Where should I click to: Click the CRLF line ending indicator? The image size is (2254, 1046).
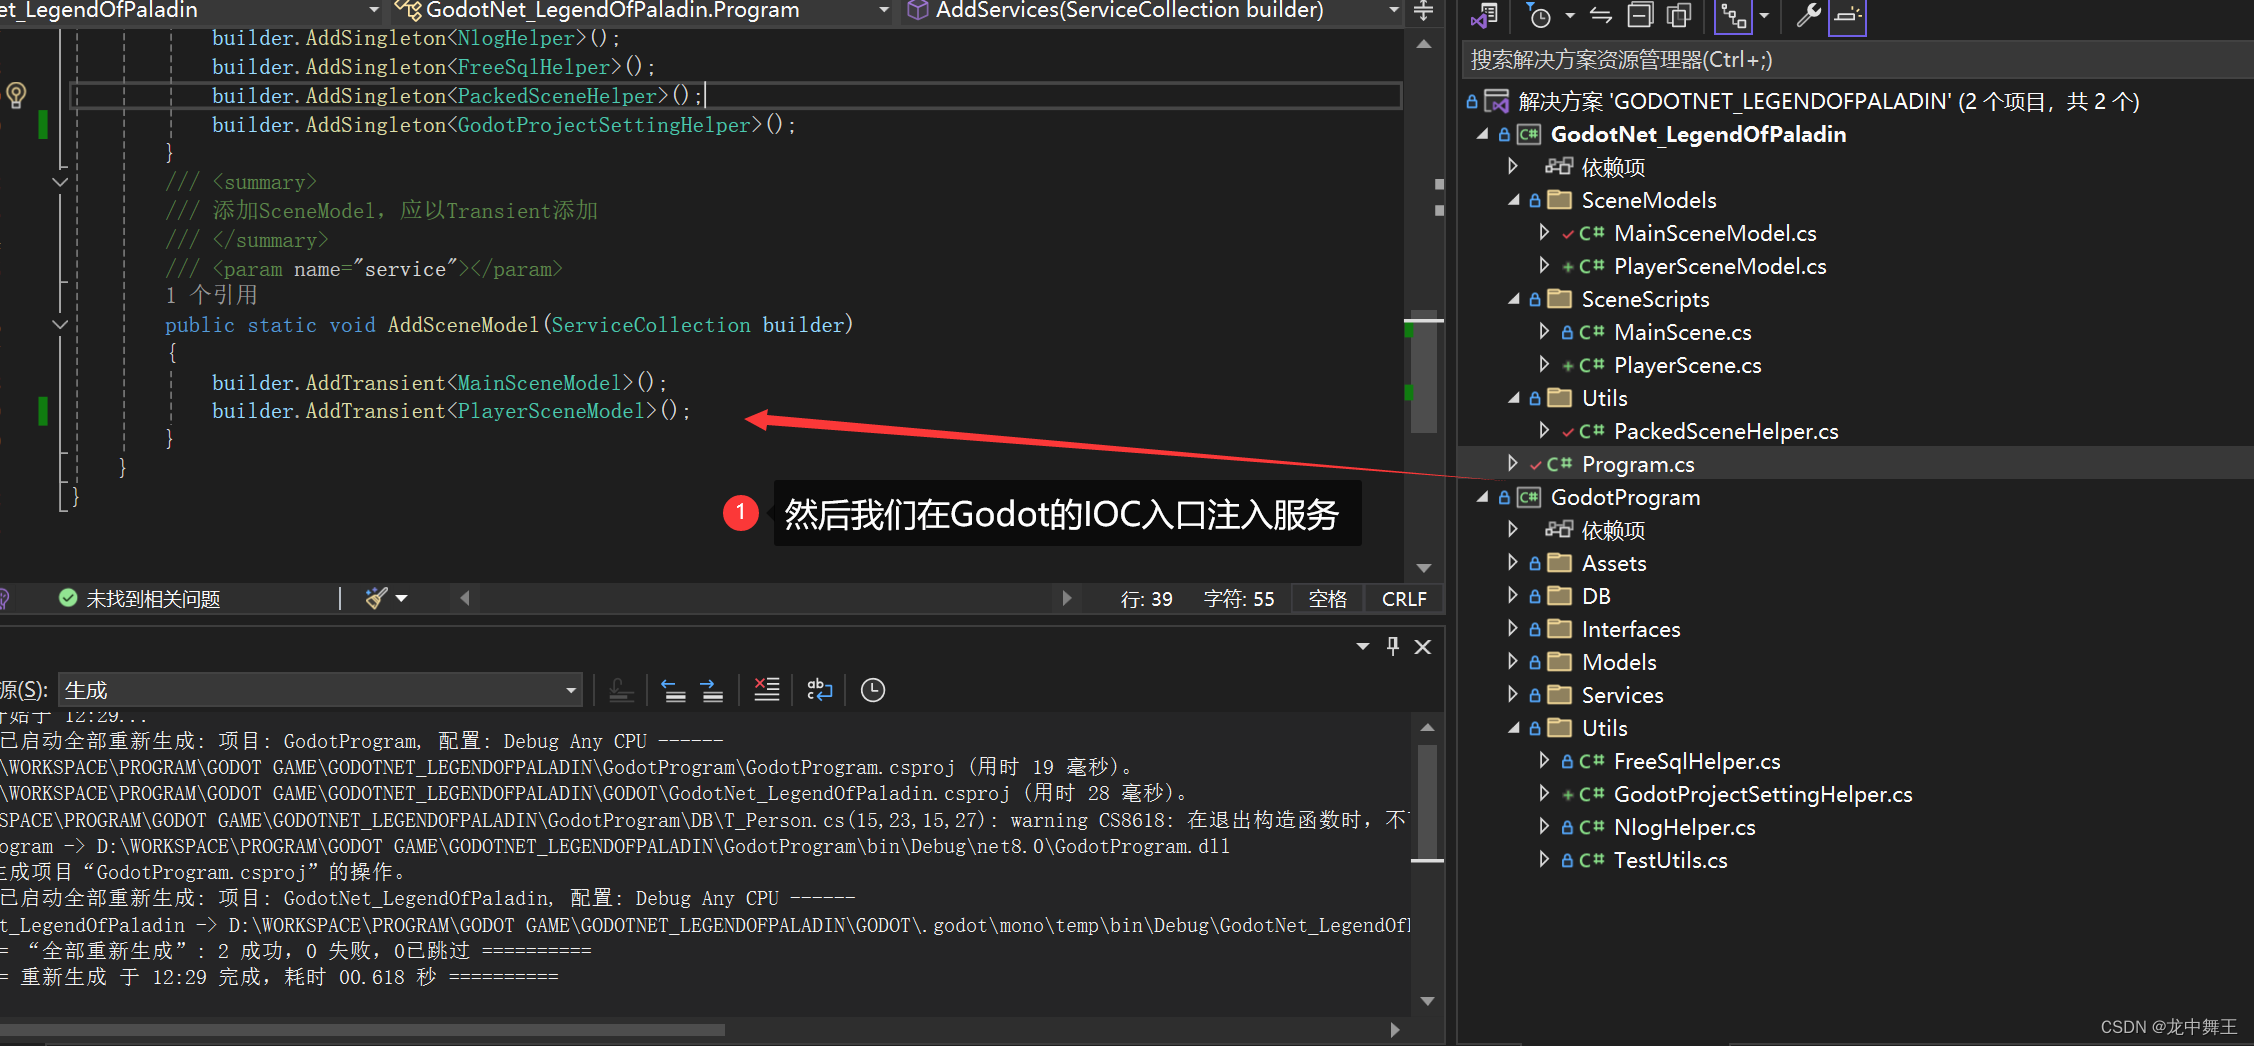(1404, 599)
